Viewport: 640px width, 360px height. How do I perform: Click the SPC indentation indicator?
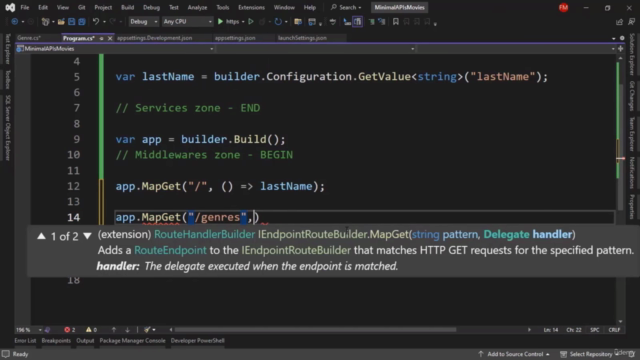tap(595, 329)
